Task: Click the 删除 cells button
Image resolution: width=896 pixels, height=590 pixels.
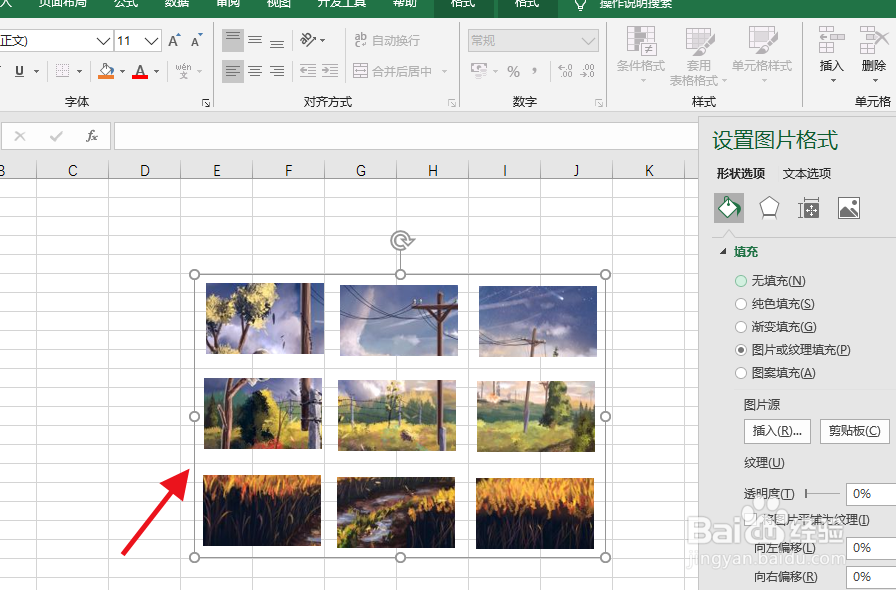Action: click(x=874, y=55)
